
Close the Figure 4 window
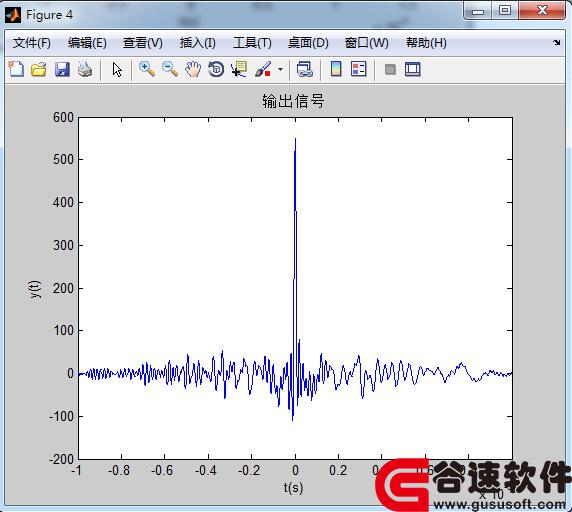542,11
